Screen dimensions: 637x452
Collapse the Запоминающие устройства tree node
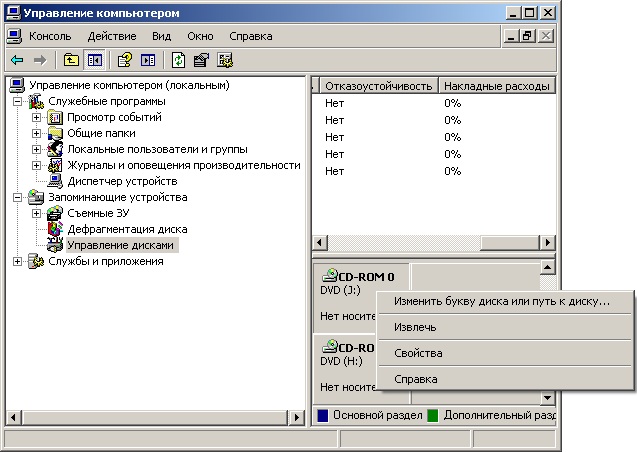[x=18, y=197]
